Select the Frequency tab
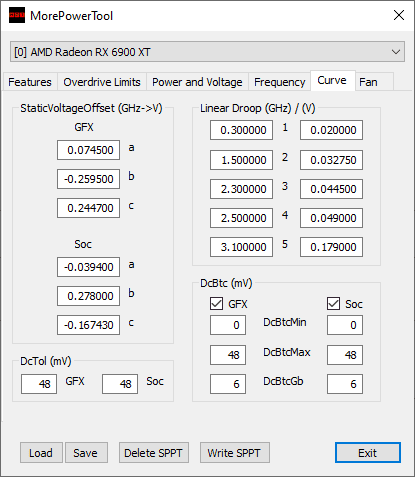Viewport: 415px width, 477px height. tap(280, 82)
